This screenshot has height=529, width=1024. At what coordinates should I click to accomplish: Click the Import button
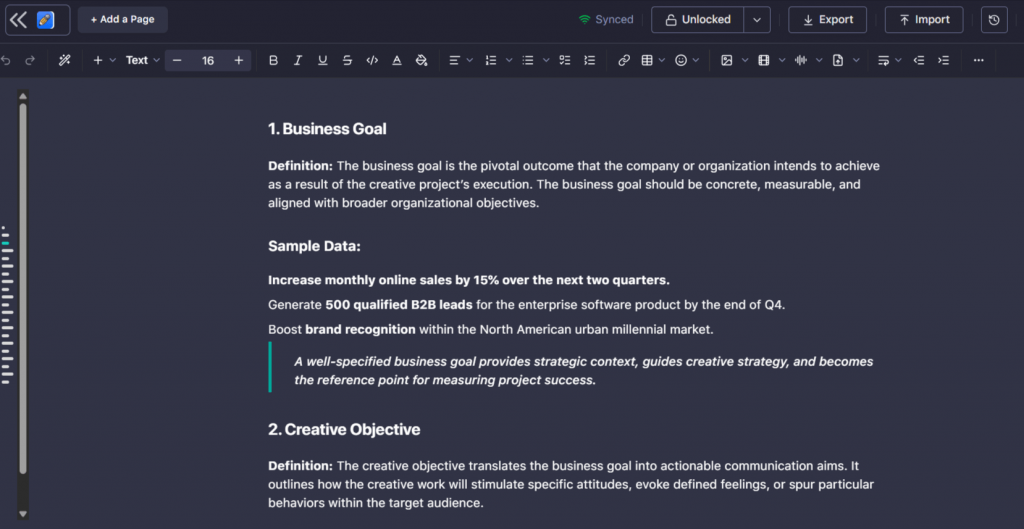coord(924,20)
